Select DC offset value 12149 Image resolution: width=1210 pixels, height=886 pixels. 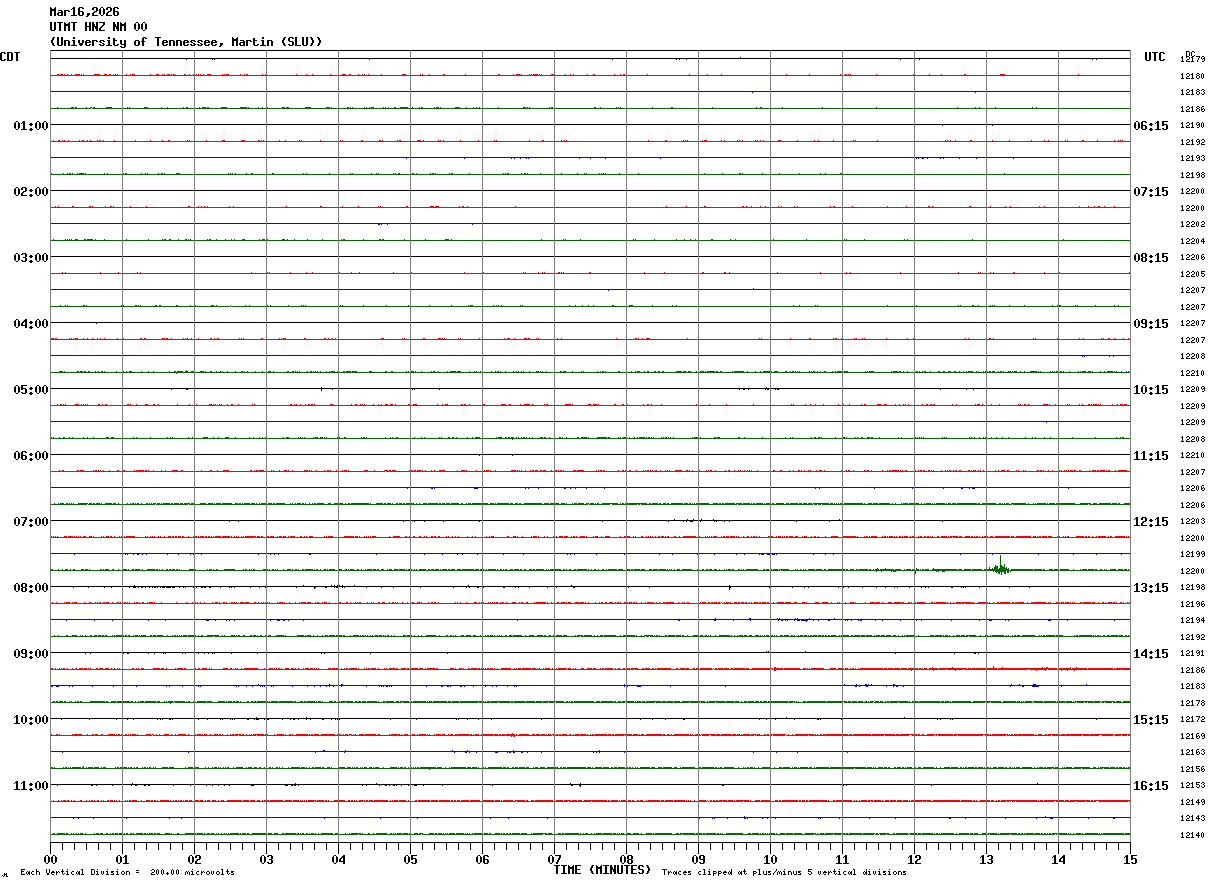coord(1192,802)
